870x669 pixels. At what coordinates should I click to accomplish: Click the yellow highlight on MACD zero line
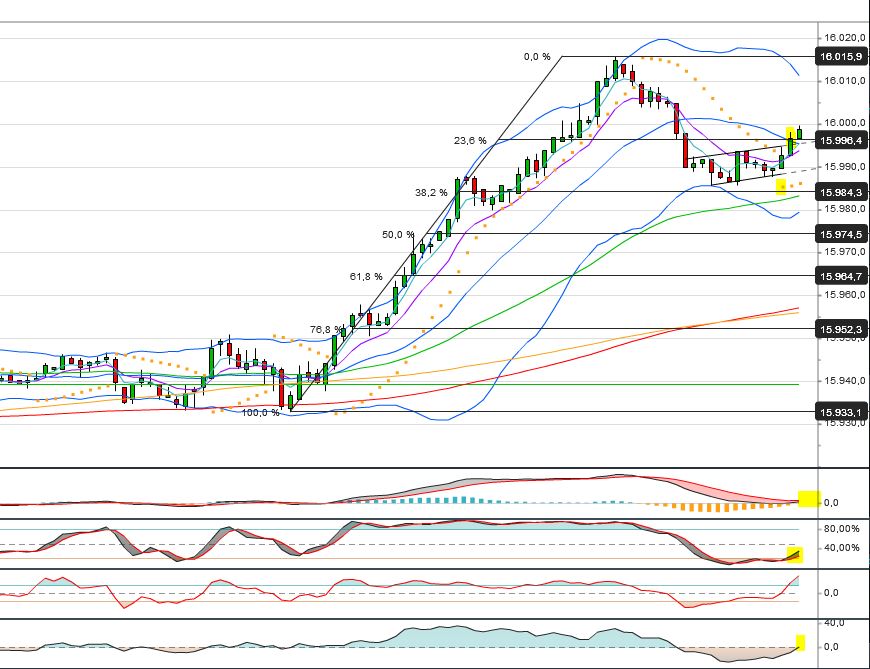(809, 499)
